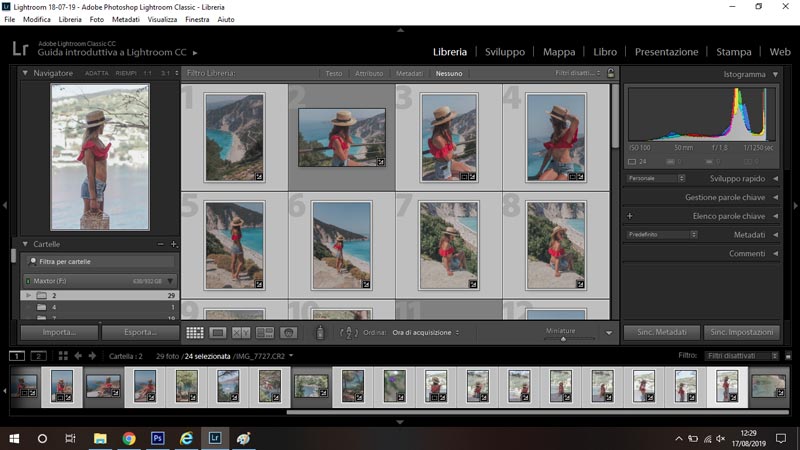The image size is (800, 450).
Task: Select grid thumbnail number 3
Action: pyautogui.click(x=449, y=138)
